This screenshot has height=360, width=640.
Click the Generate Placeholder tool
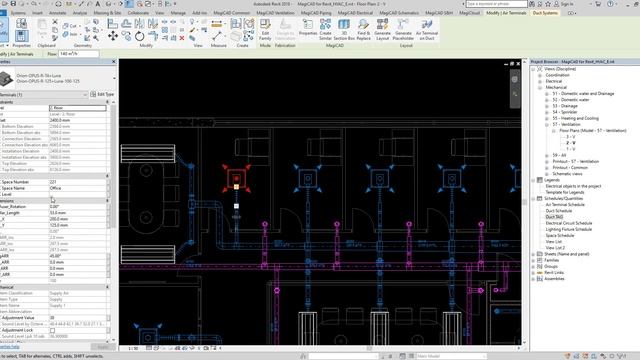coord(403,29)
